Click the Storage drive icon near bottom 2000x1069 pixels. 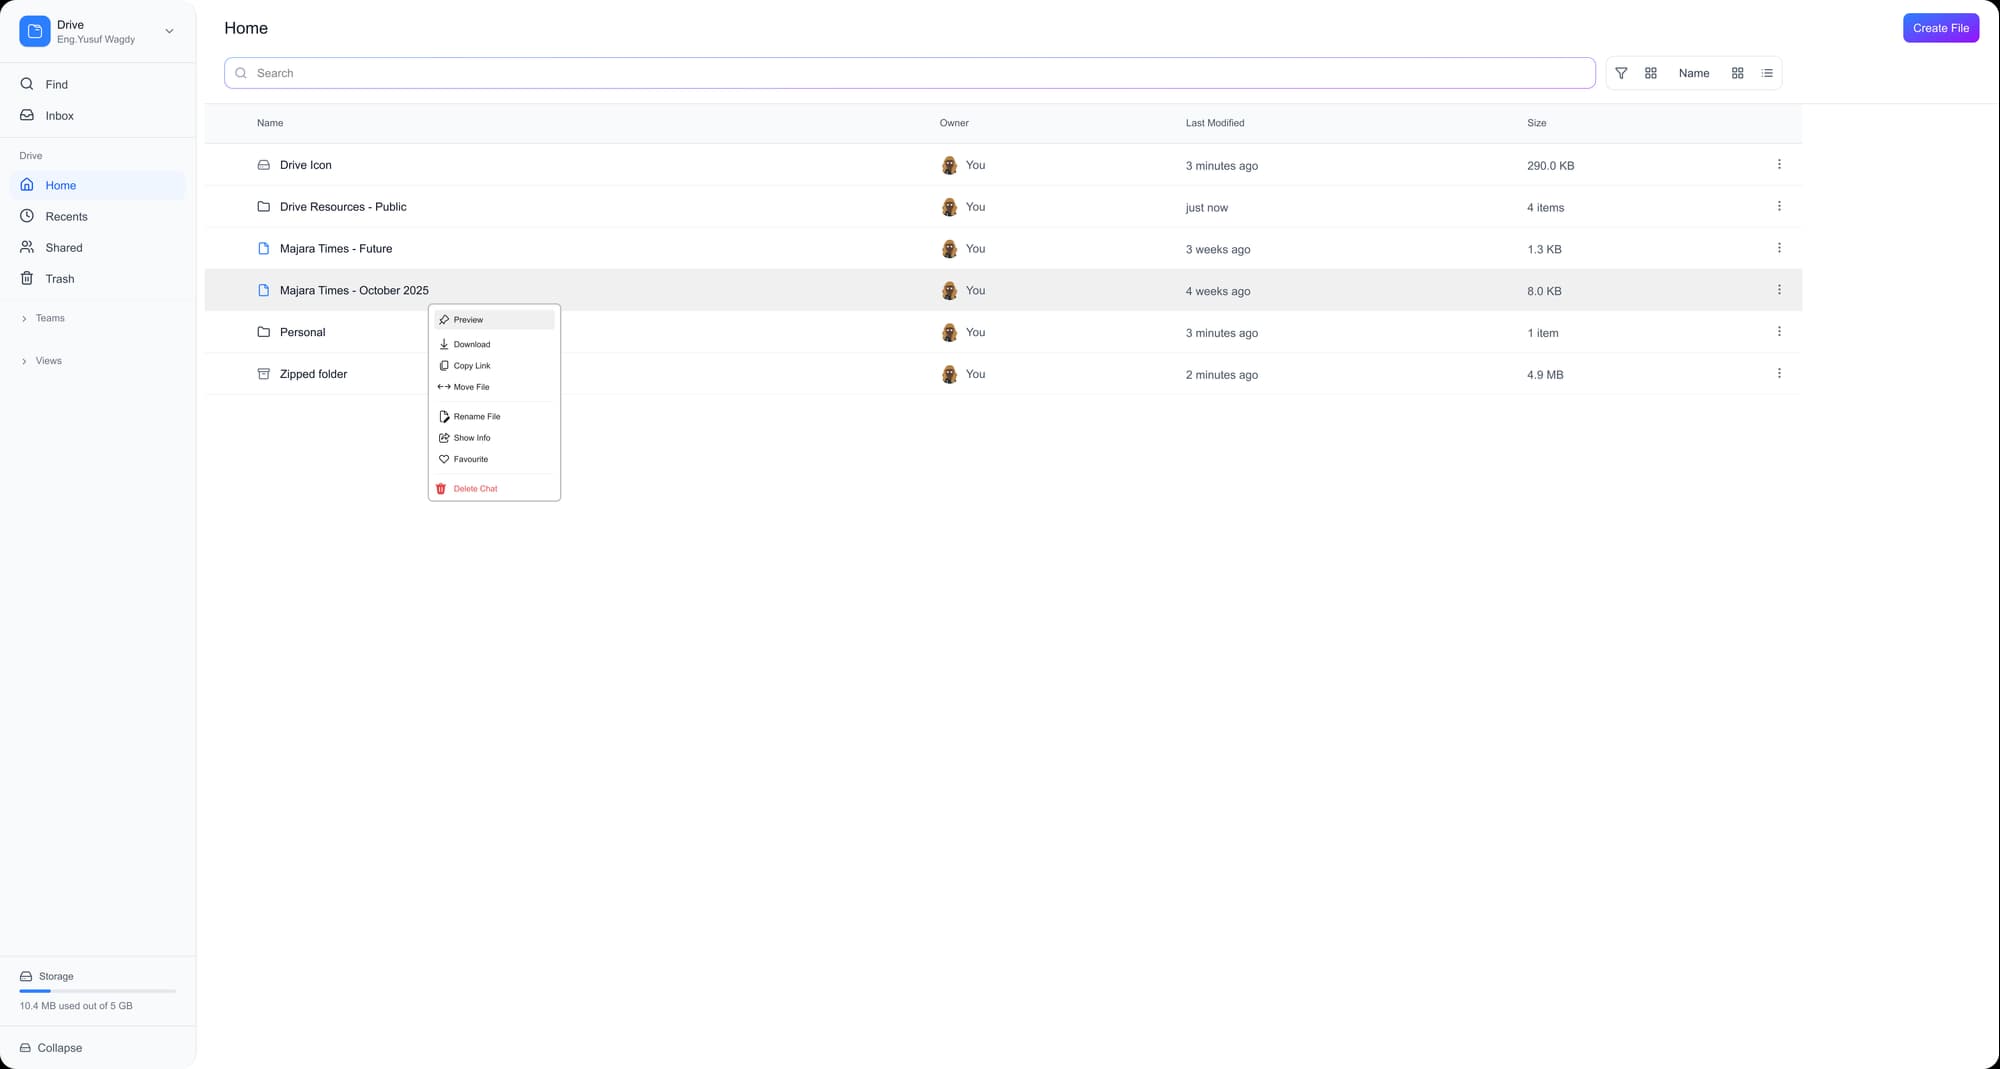tap(26, 976)
